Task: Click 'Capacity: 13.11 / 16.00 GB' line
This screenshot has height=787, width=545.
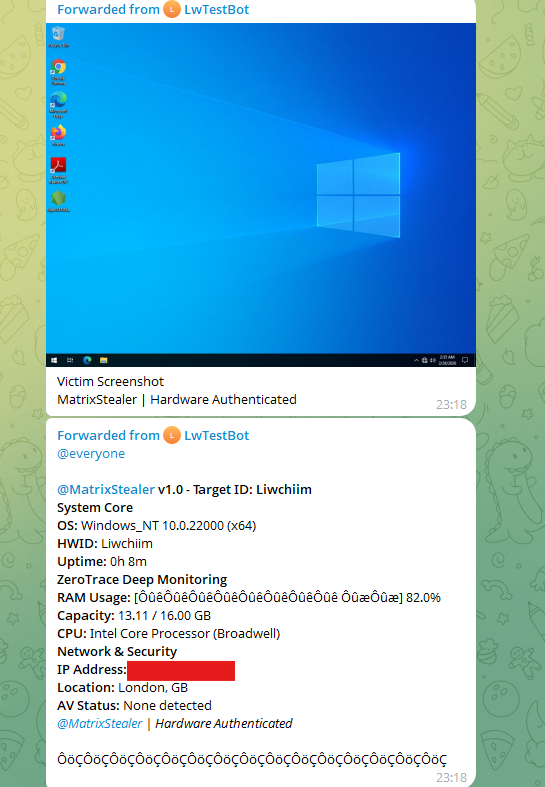Action: (134, 615)
